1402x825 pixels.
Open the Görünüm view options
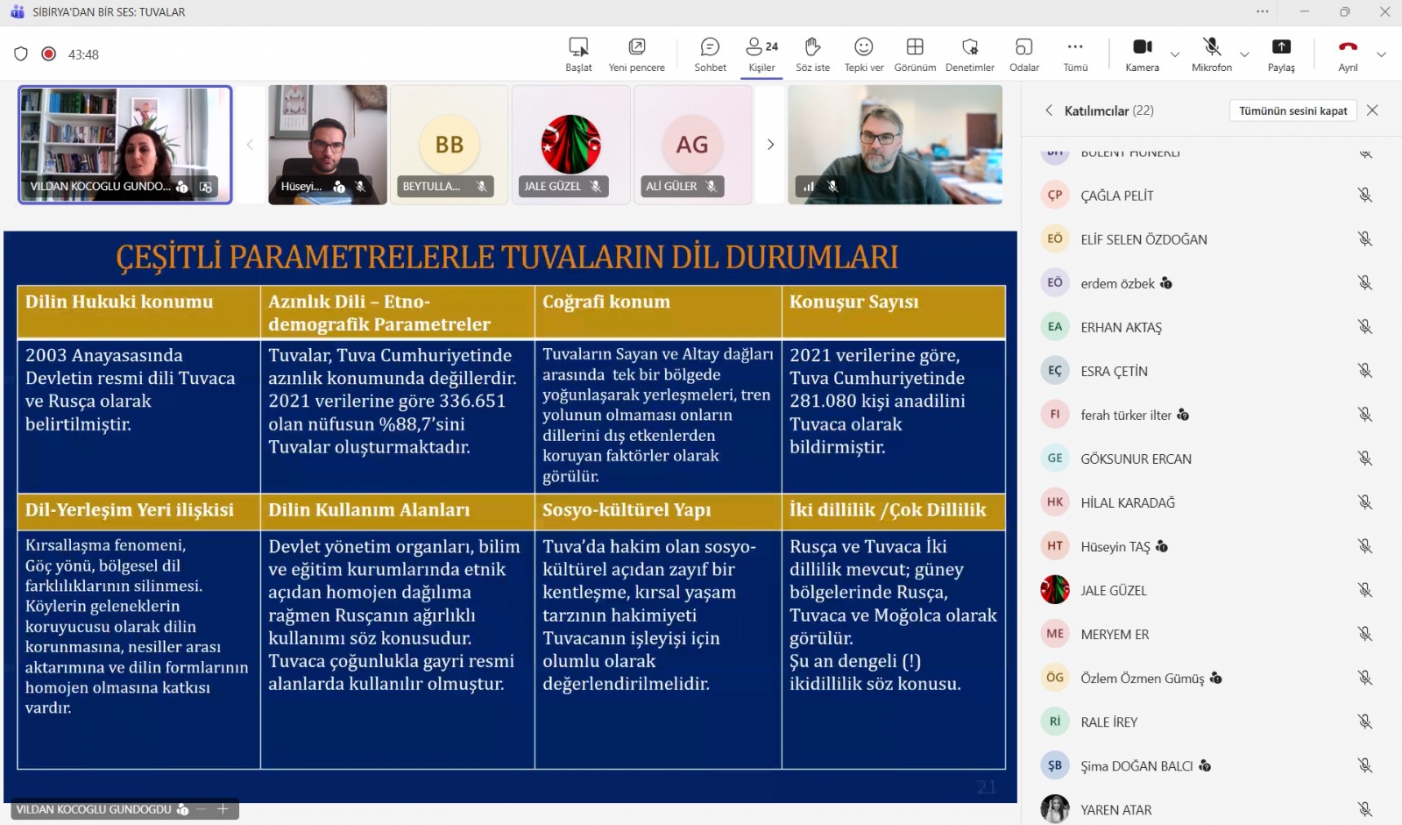click(x=914, y=47)
